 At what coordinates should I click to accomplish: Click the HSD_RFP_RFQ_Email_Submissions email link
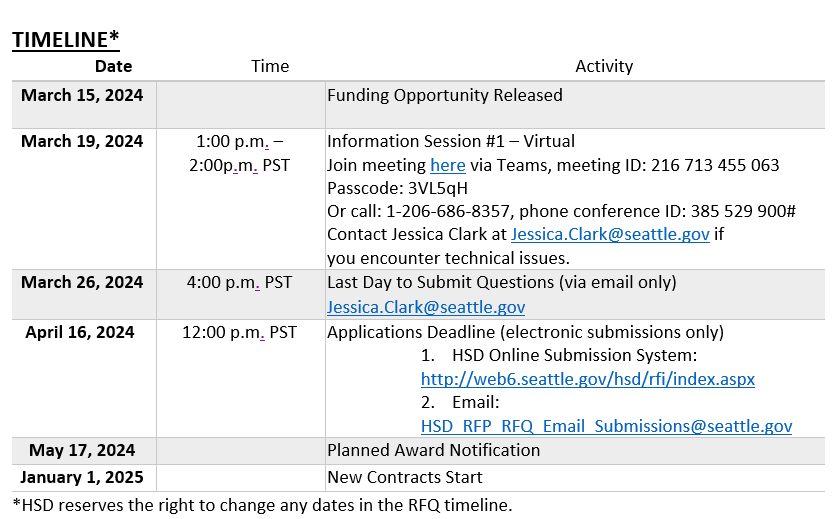tap(606, 426)
